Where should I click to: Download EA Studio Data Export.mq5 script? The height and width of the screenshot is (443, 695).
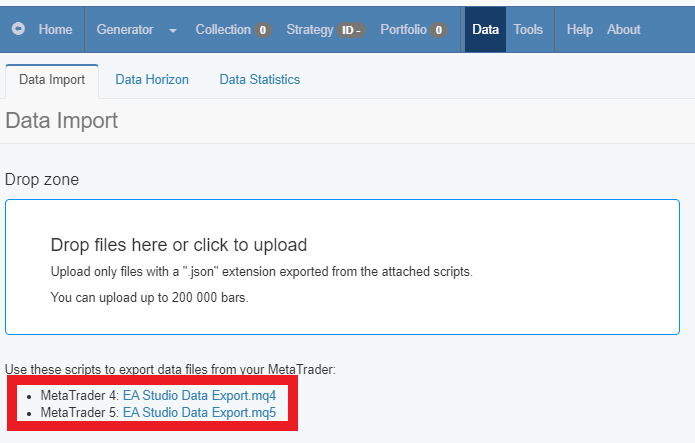click(x=199, y=411)
